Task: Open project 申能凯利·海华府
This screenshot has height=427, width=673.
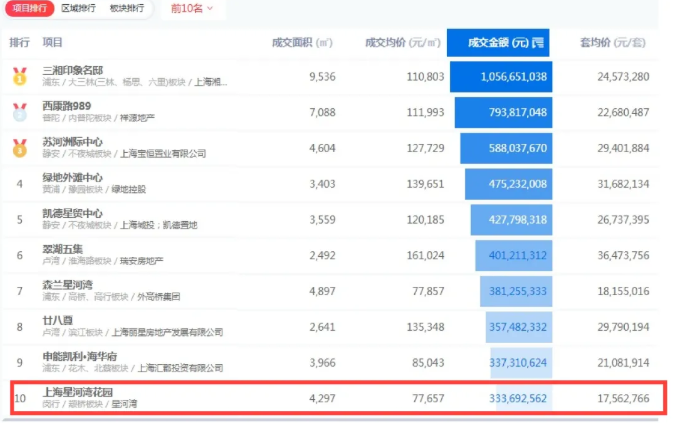Action: pos(79,356)
